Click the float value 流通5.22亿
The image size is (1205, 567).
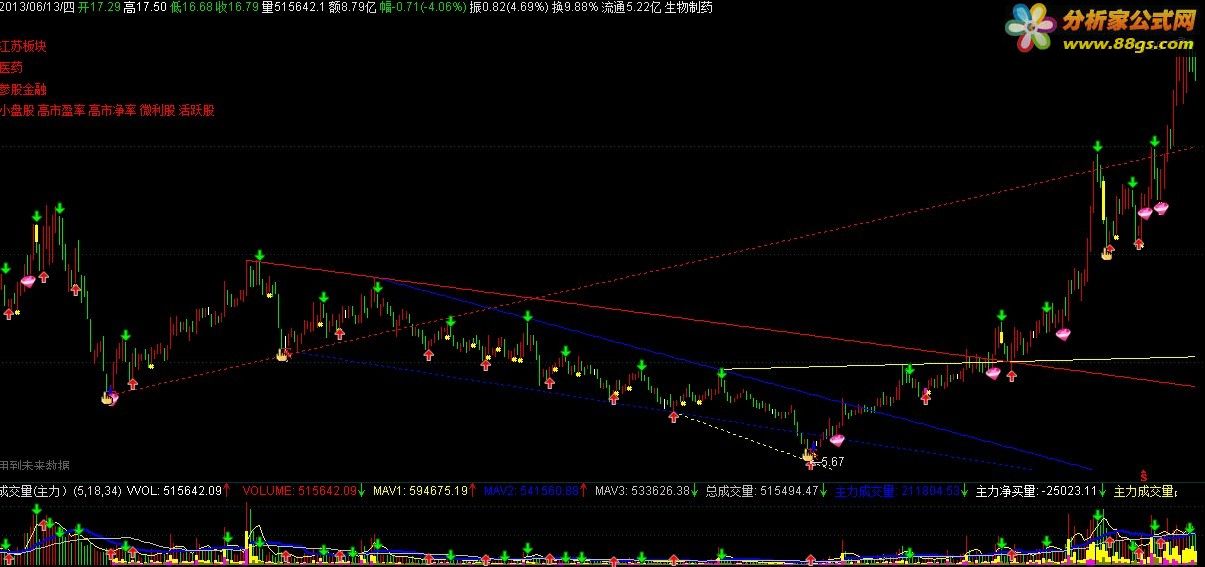632,7
